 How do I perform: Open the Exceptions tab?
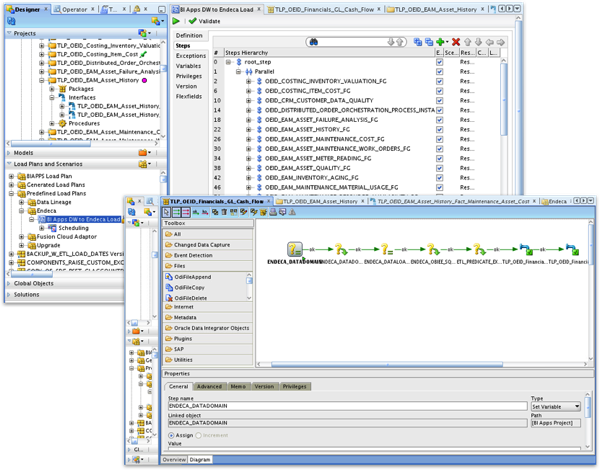point(191,56)
